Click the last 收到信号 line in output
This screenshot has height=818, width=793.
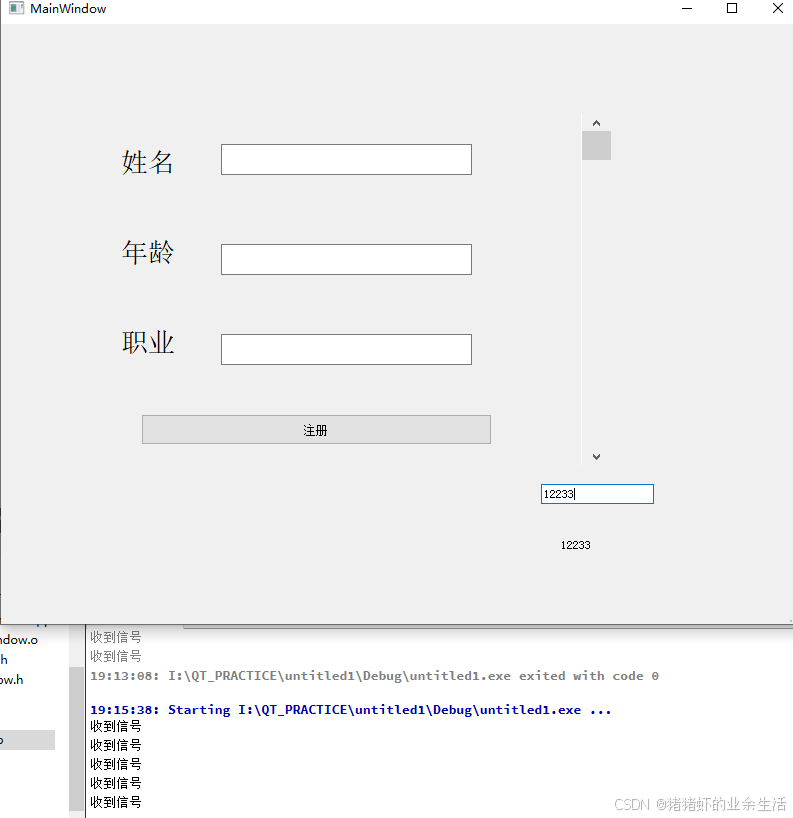click(x=116, y=802)
